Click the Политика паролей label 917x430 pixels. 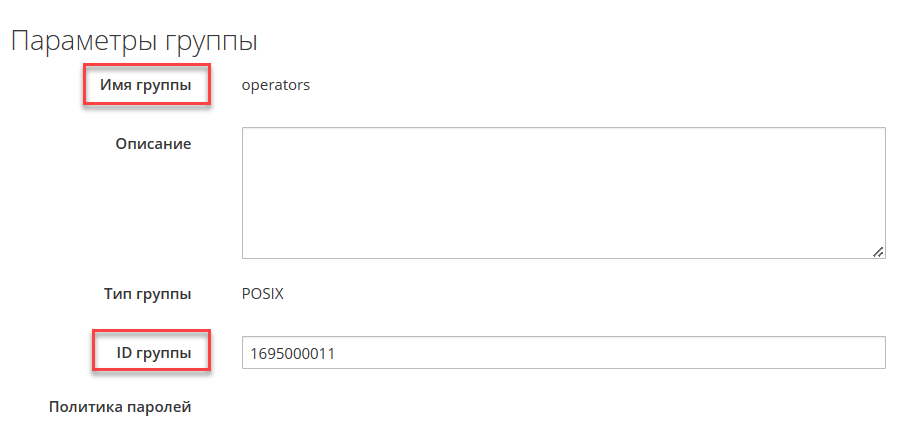(120, 407)
